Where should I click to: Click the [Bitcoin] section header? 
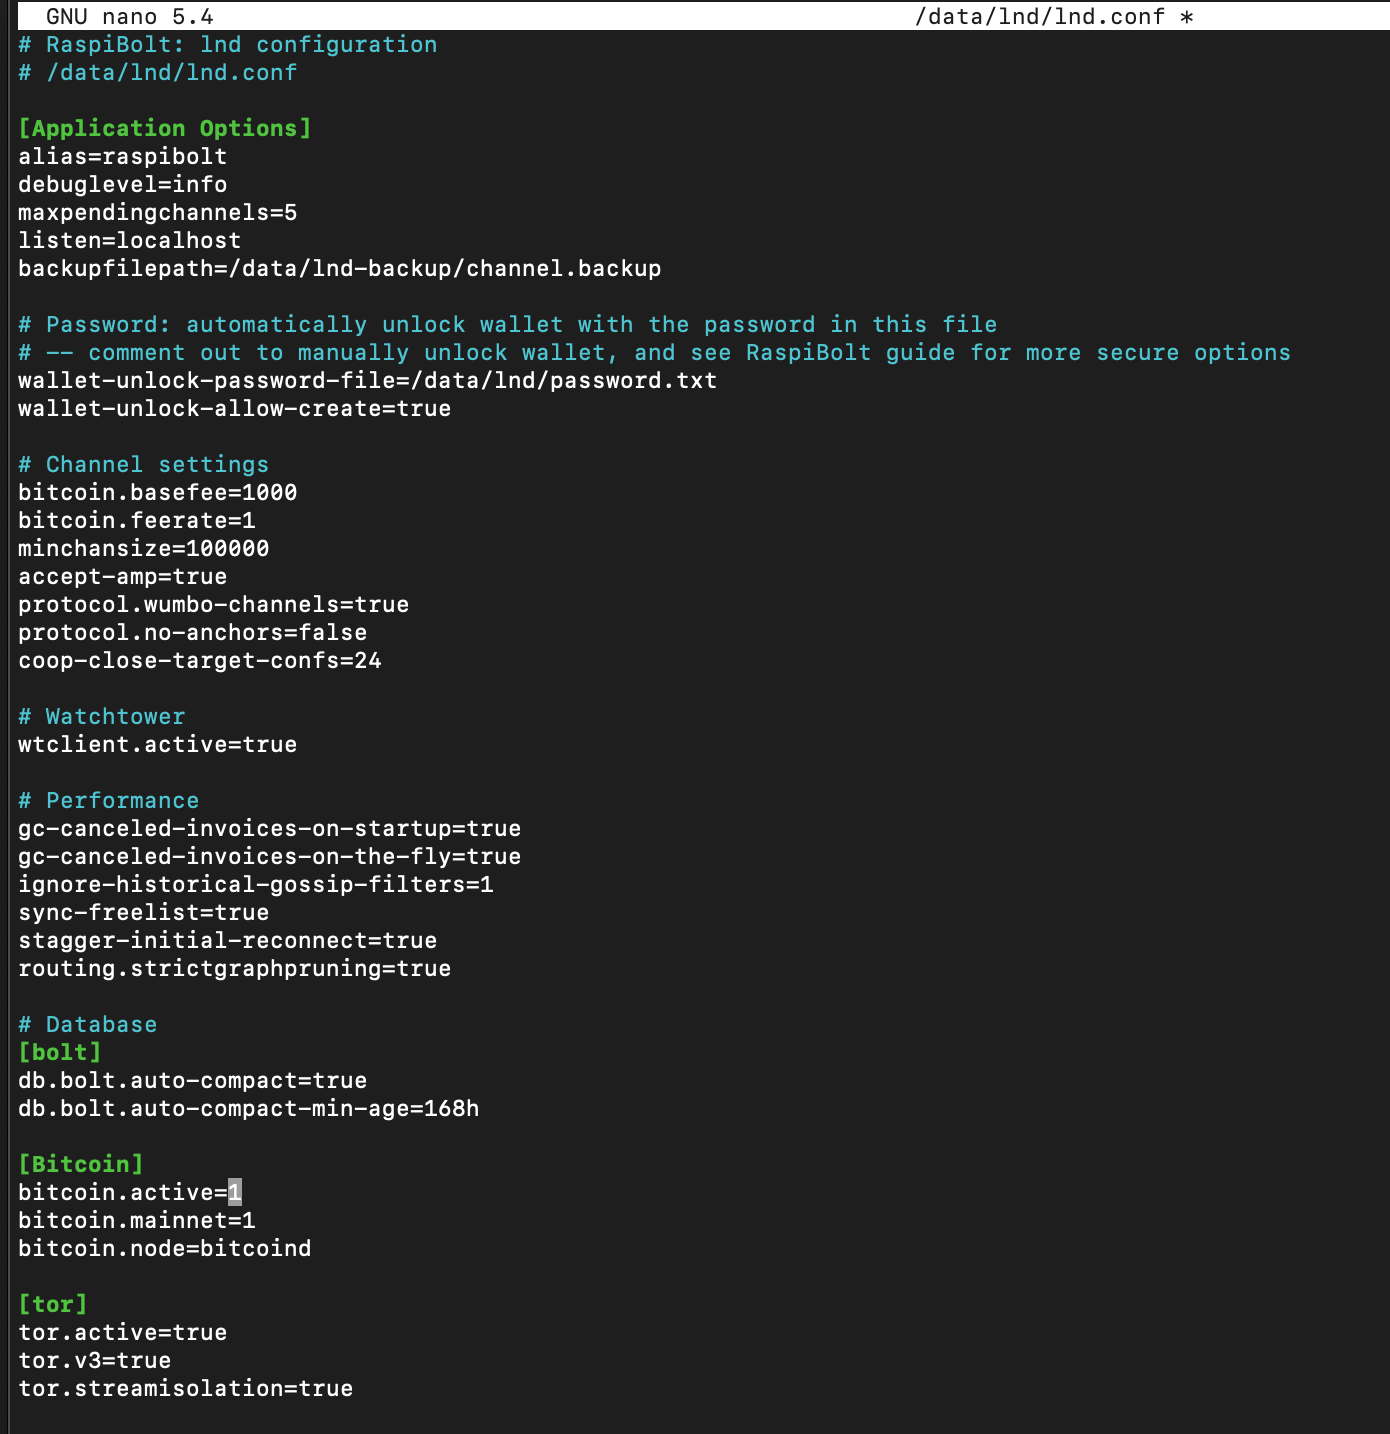(x=80, y=1163)
